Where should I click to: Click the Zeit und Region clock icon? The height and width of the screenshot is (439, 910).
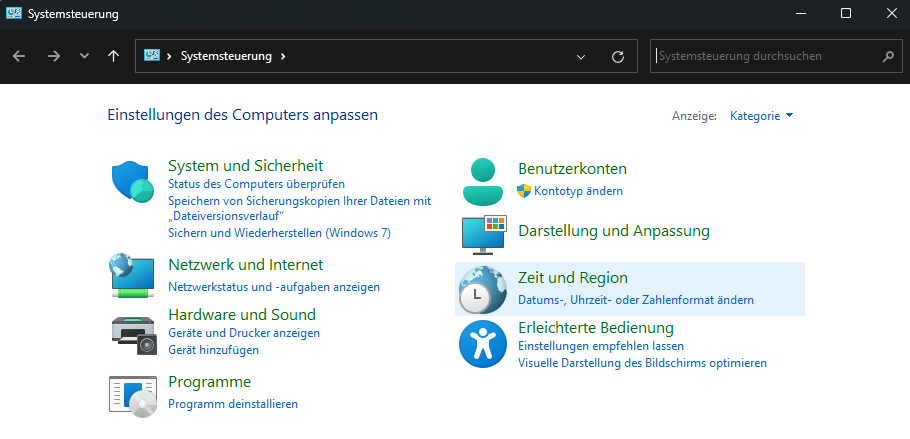[482, 290]
